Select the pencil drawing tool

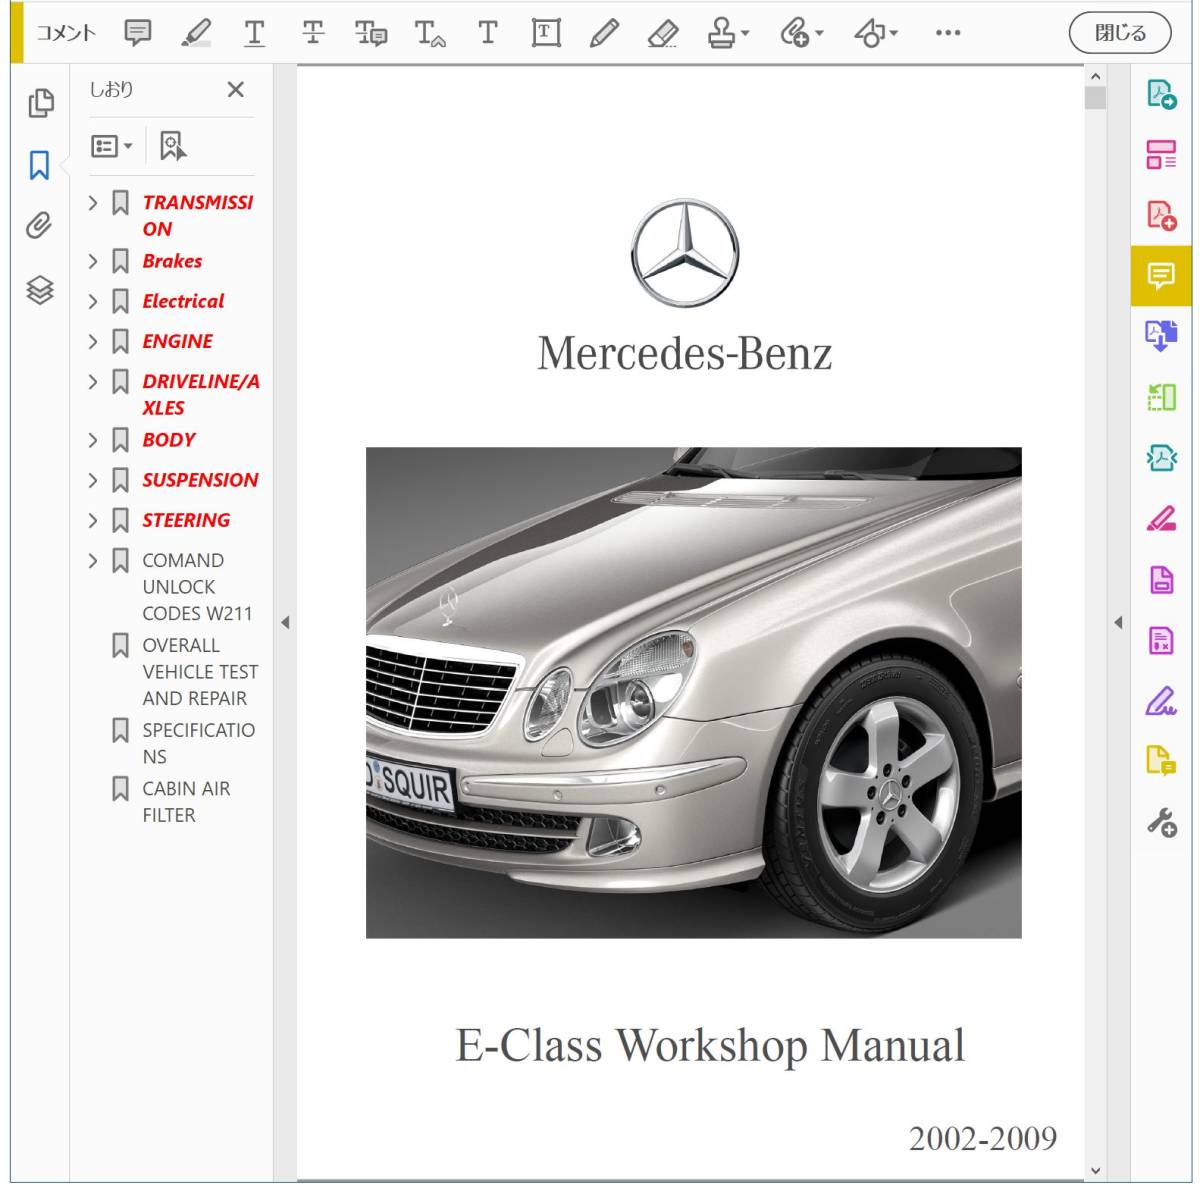602,32
